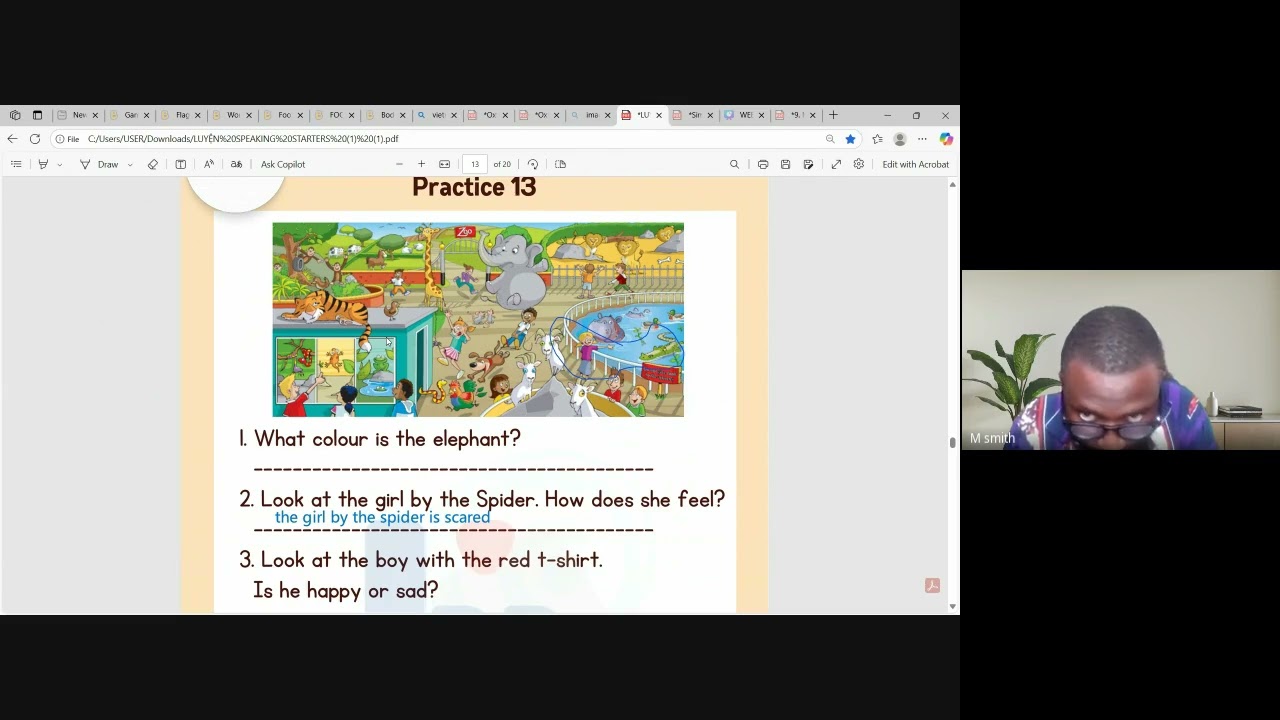The width and height of the screenshot is (1280, 720).
Task: Save the PDF with disk icon
Action: click(785, 164)
